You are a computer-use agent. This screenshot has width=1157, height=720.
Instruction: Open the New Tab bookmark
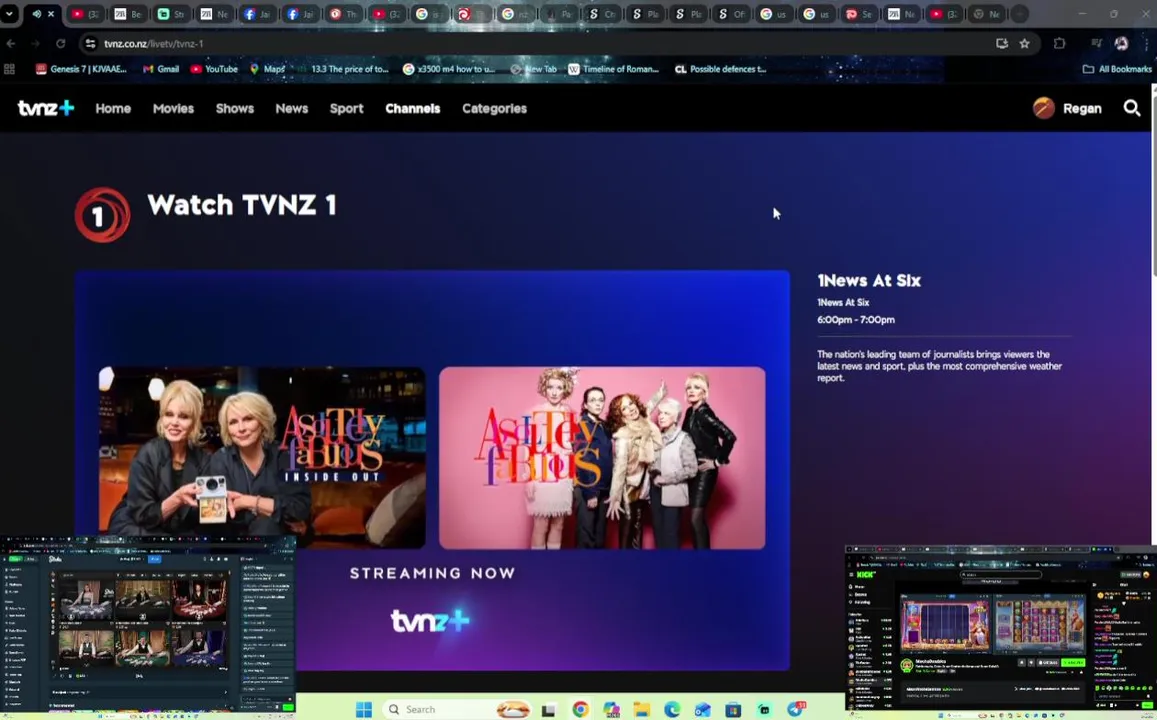pyautogui.click(x=533, y=69)
